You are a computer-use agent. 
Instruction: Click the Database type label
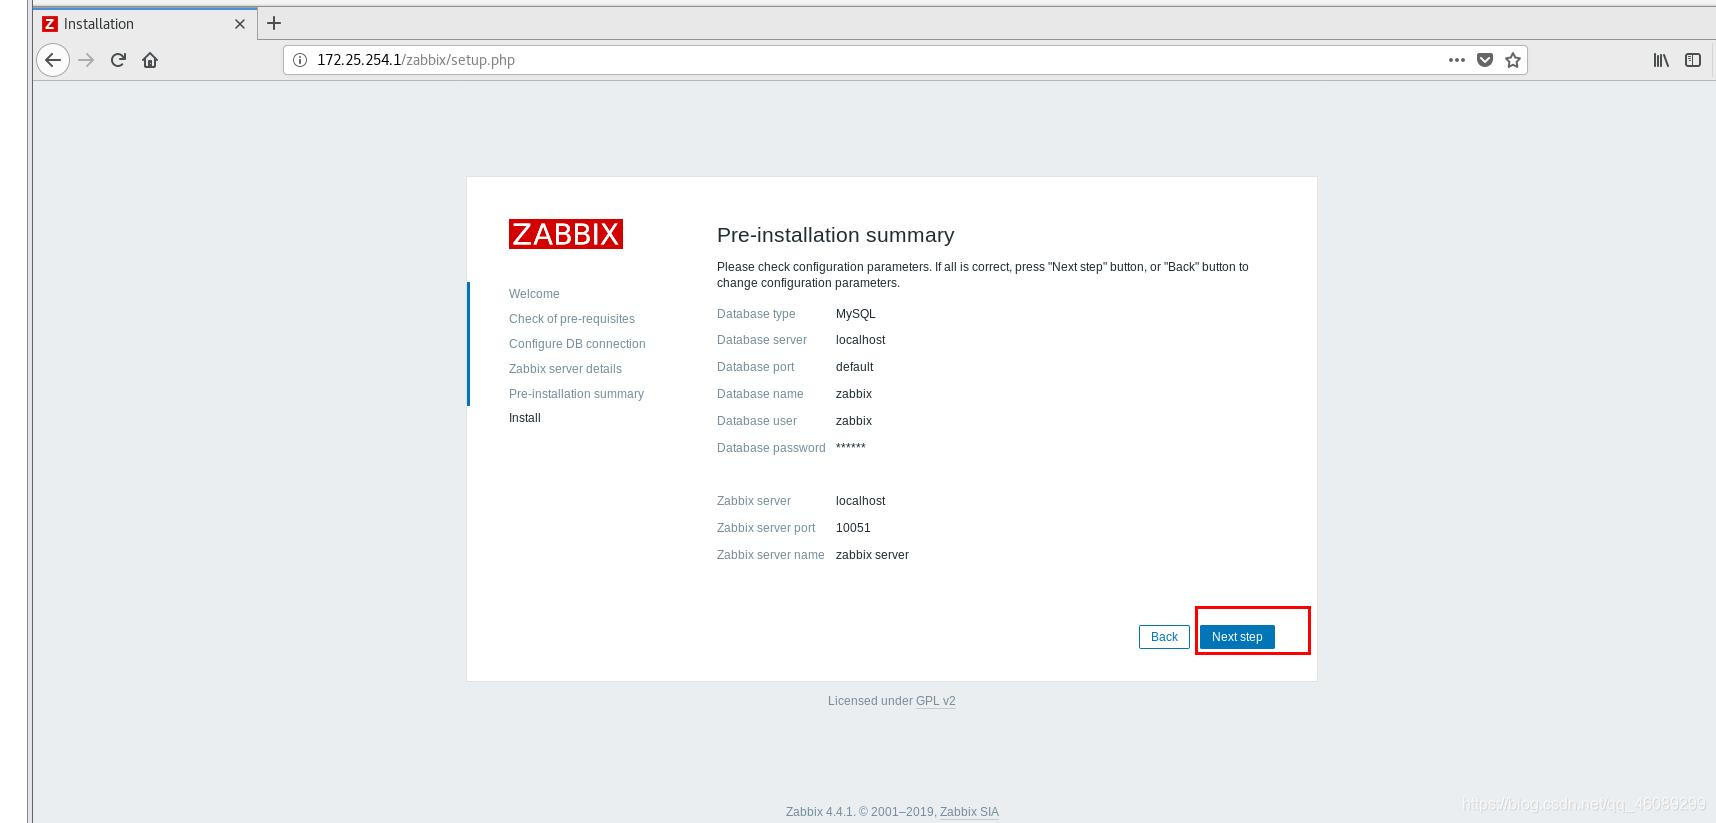[x=756, y=314]
